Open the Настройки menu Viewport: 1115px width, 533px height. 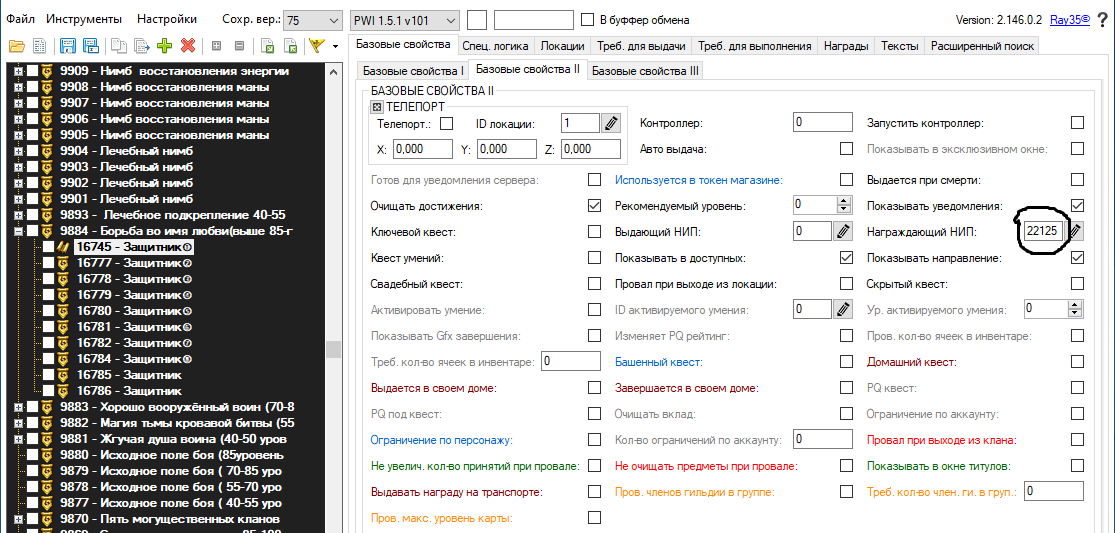(167, 19)
